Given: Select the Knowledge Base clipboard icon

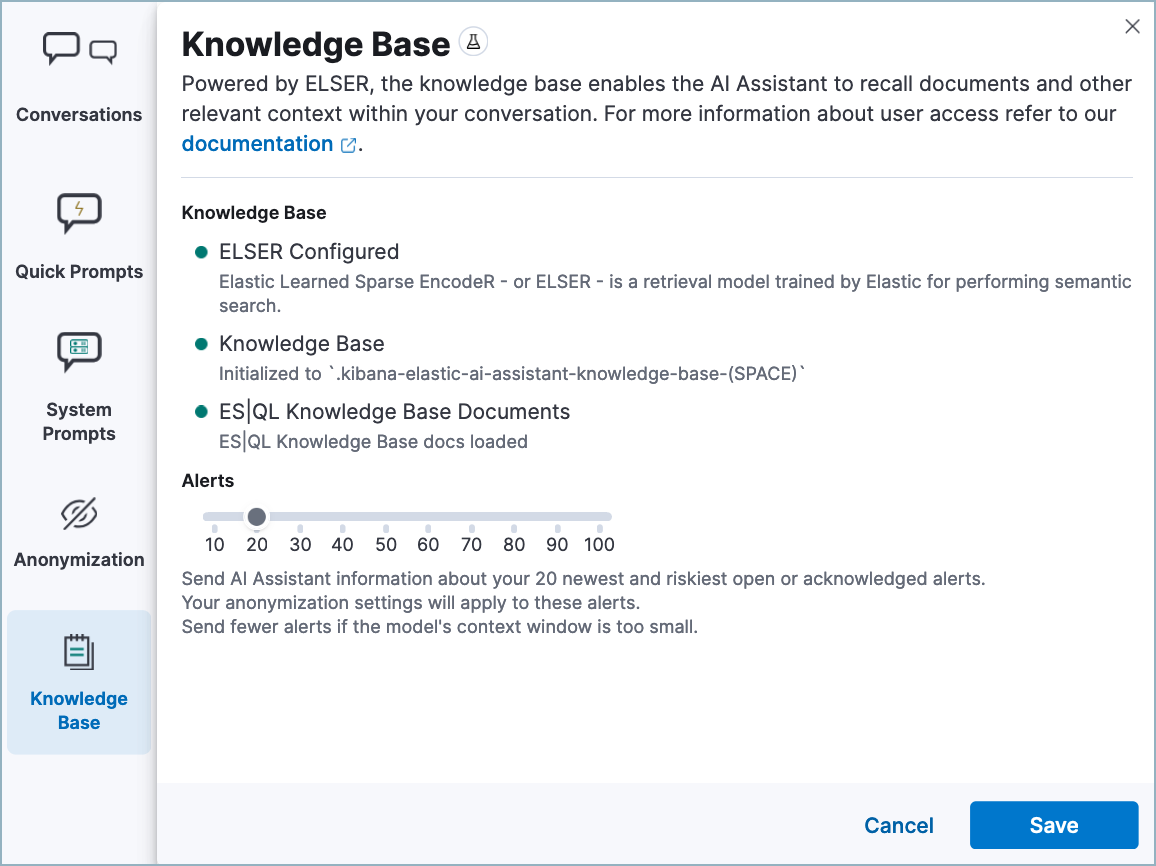Looking at the screenshot, I should click(x=78, y=652).
